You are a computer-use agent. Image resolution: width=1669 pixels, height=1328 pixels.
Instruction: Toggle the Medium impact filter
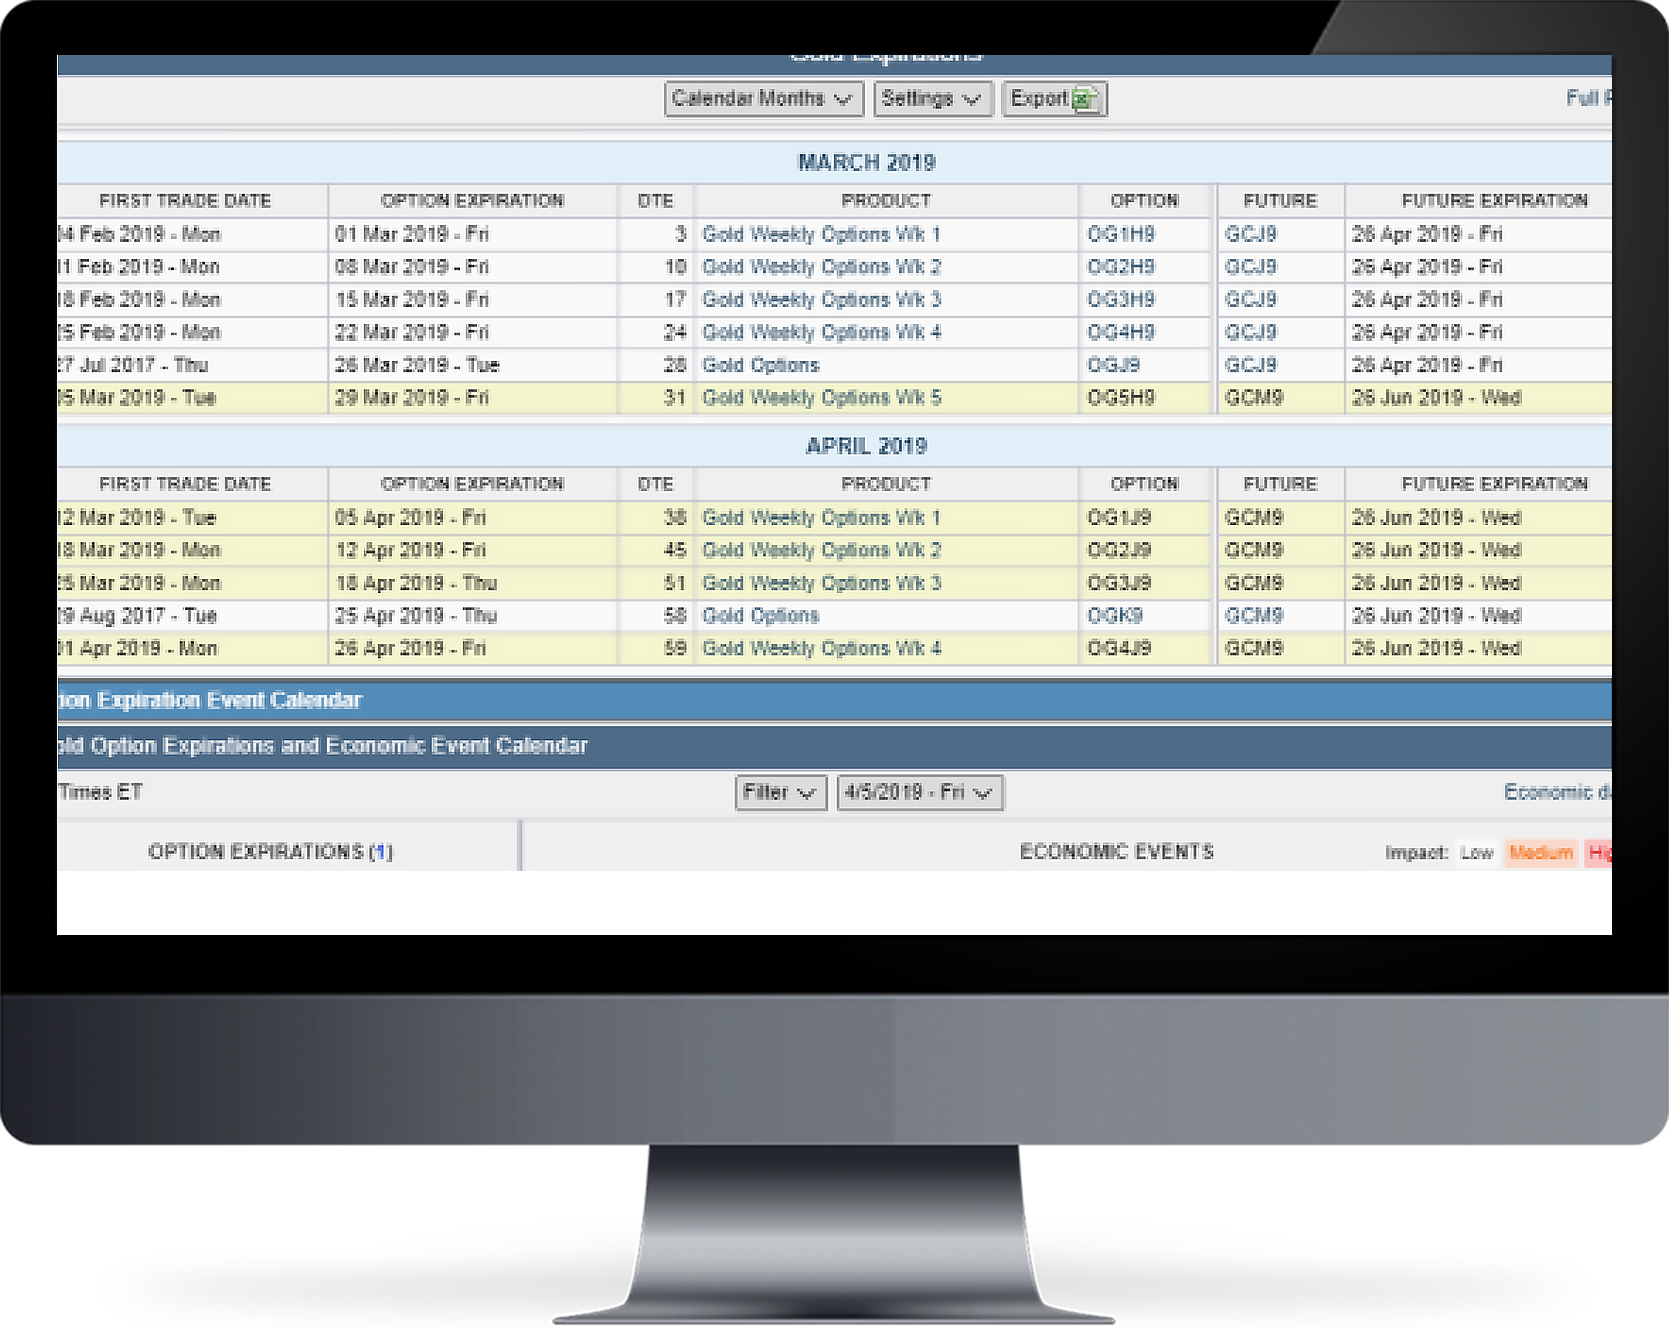(x=1538, y=853)
